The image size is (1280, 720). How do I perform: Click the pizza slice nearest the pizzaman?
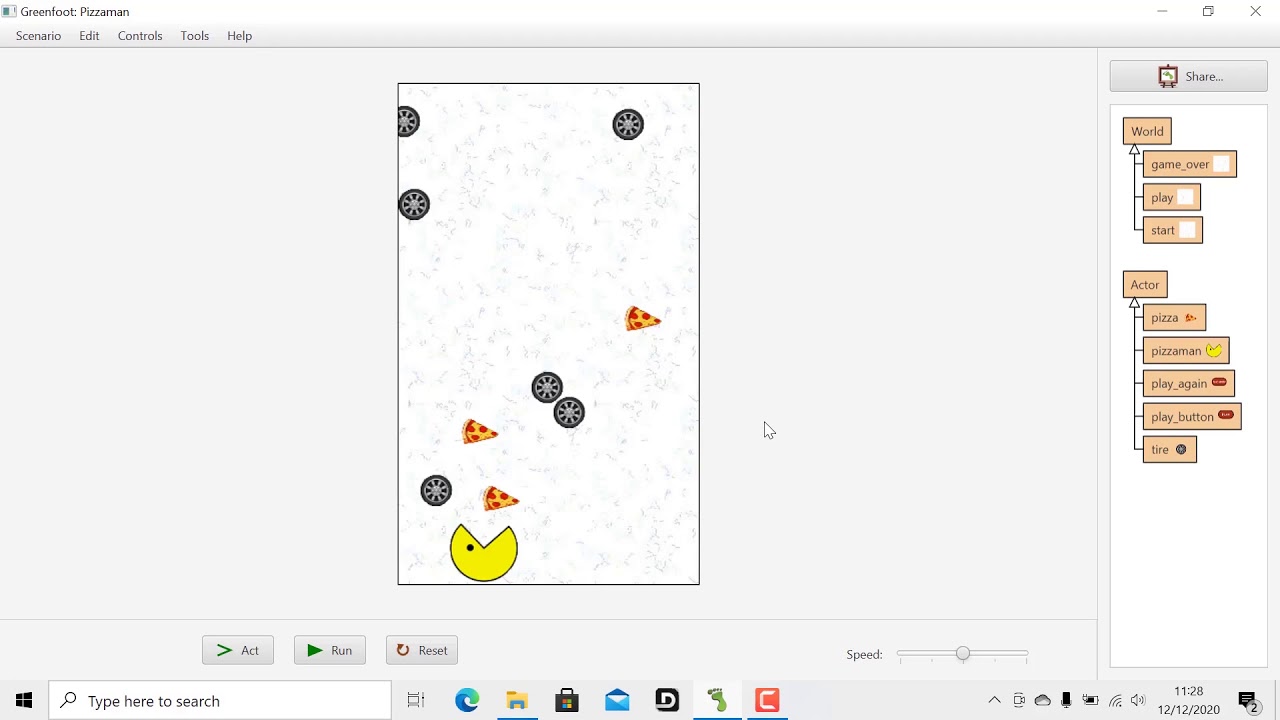point(500,498)
